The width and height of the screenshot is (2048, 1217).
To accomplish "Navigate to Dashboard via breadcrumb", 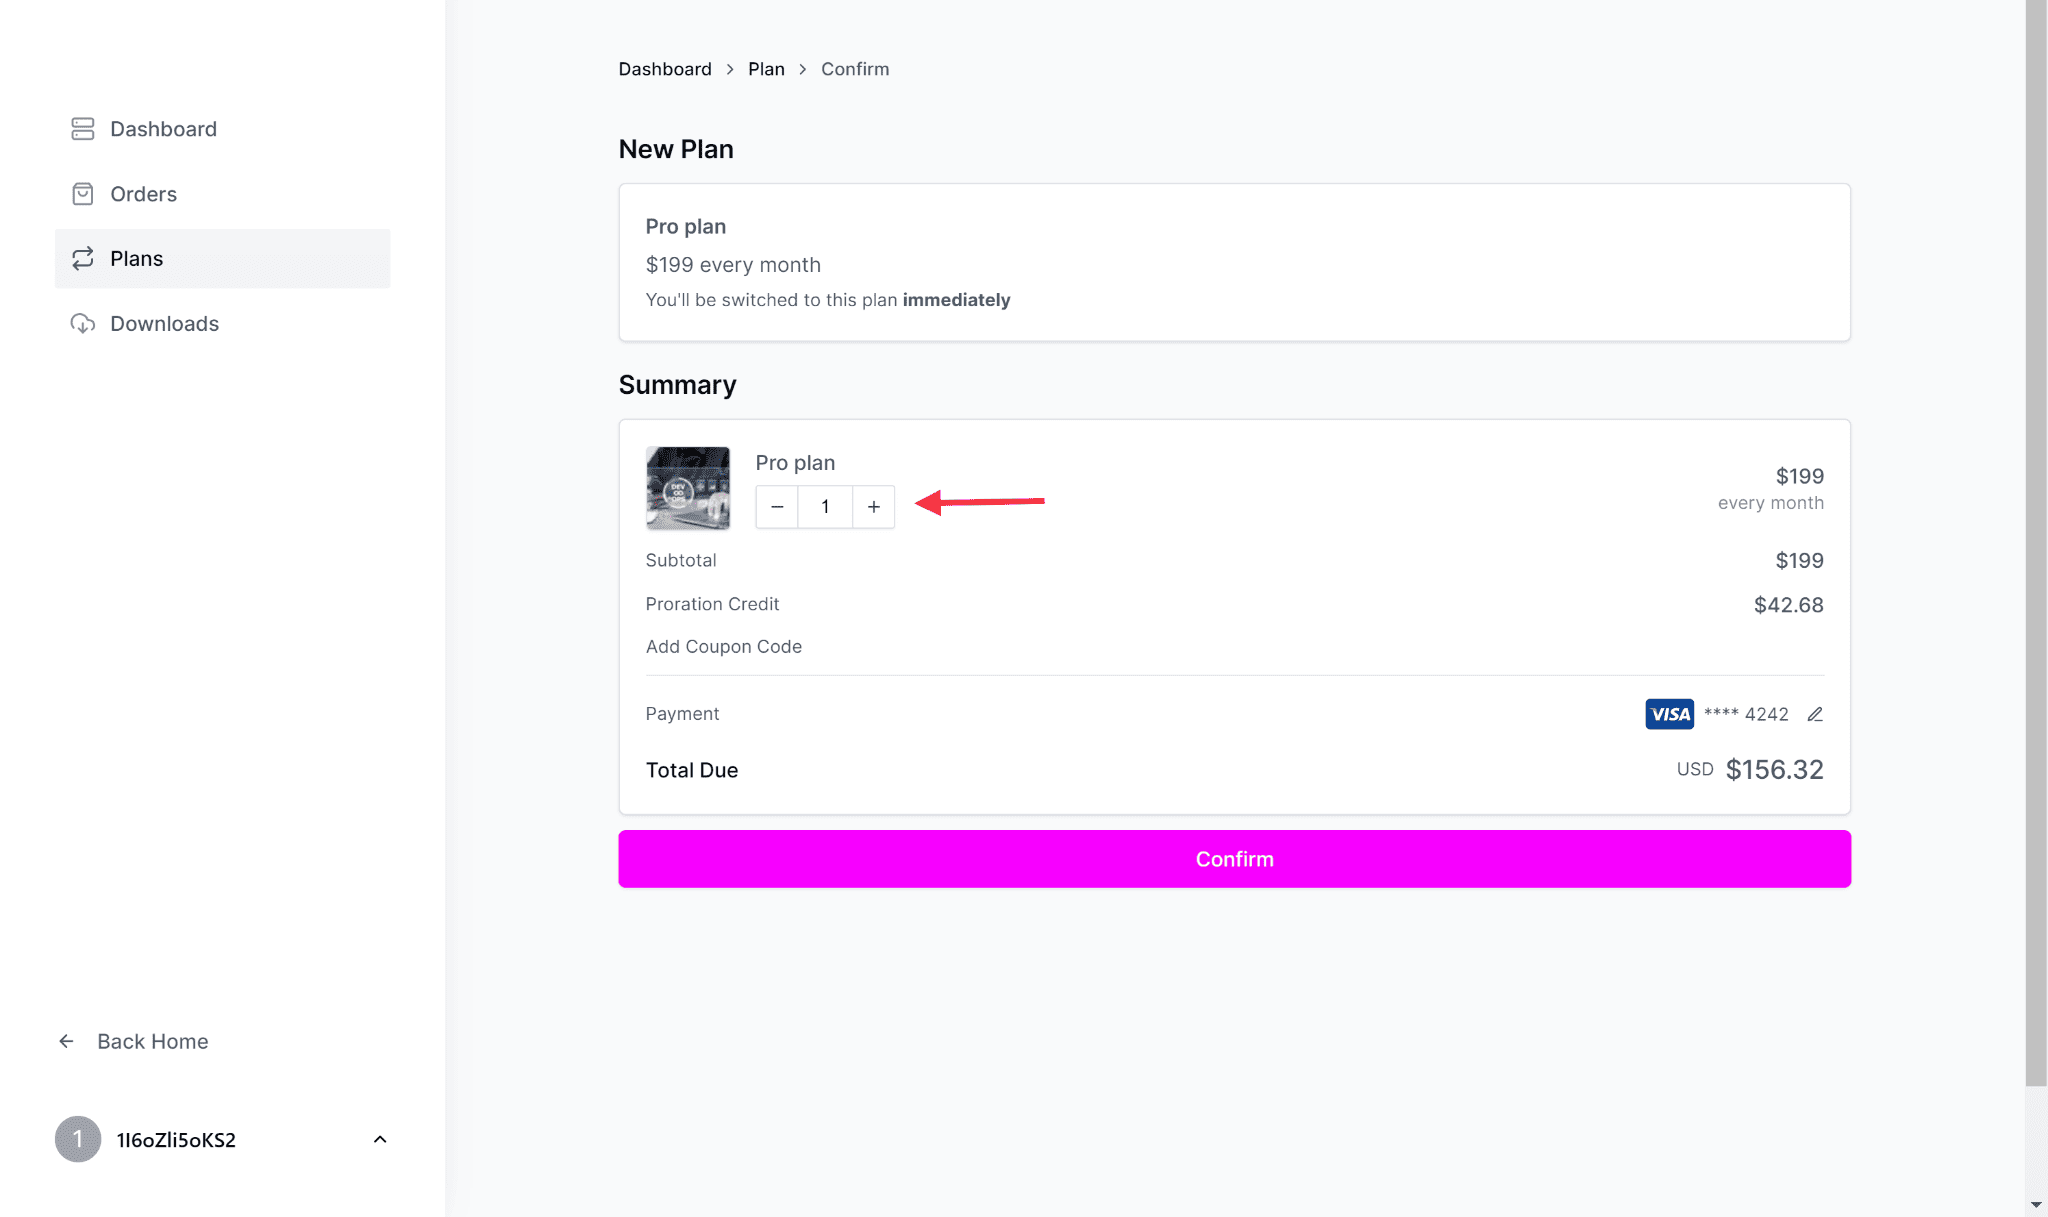I will pos(665,69).
